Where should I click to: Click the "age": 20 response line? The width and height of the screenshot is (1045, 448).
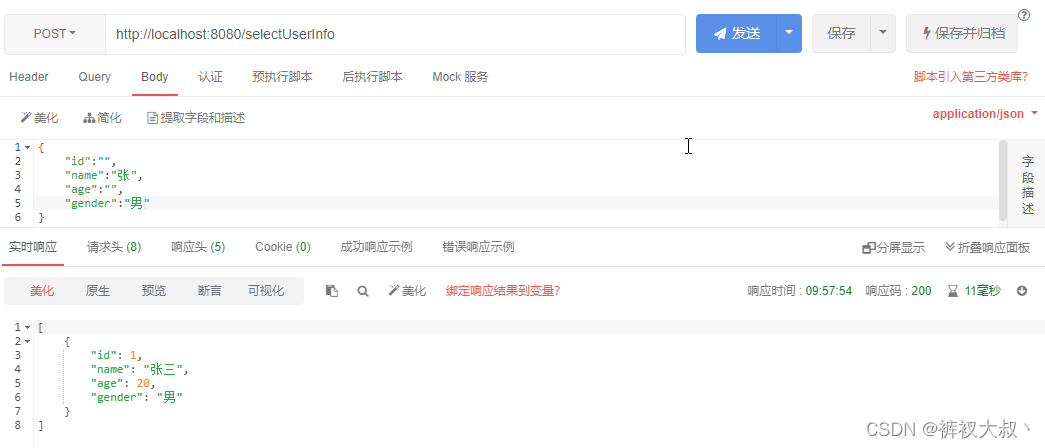pos(123,383)
